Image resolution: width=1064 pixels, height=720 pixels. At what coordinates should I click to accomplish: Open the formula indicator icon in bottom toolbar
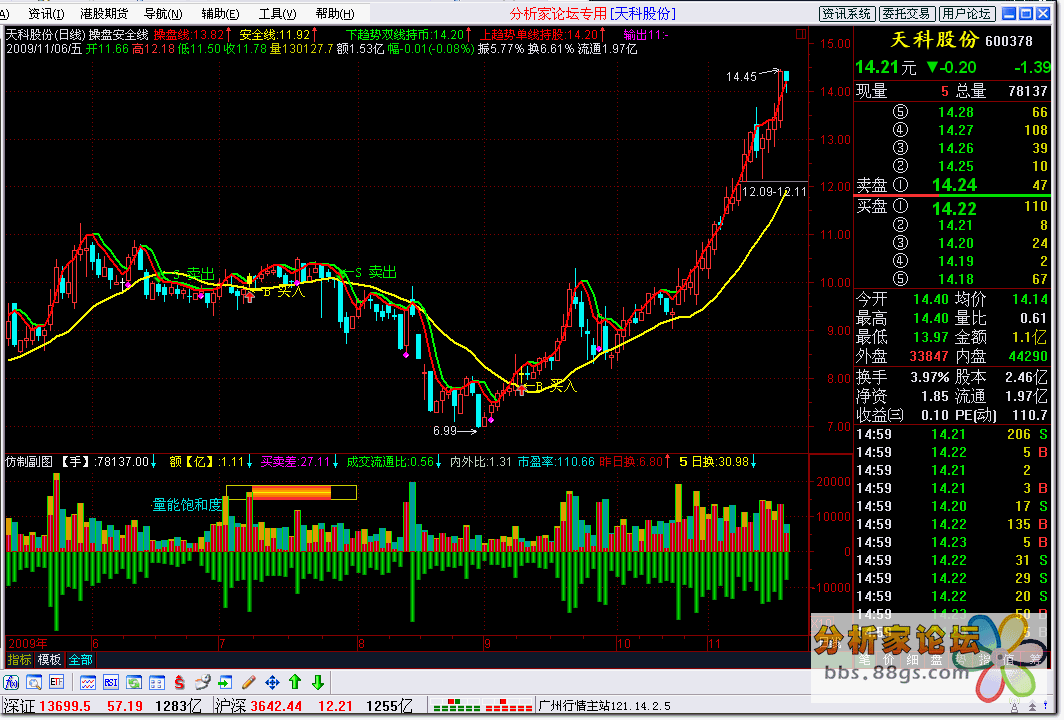(x=12, y=682)
